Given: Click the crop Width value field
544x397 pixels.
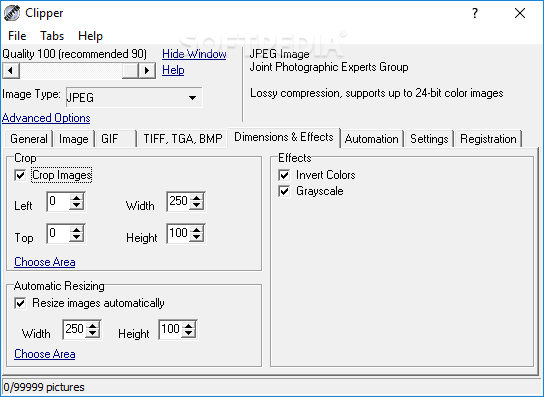Looking at the screenshot, I should 179,201.
